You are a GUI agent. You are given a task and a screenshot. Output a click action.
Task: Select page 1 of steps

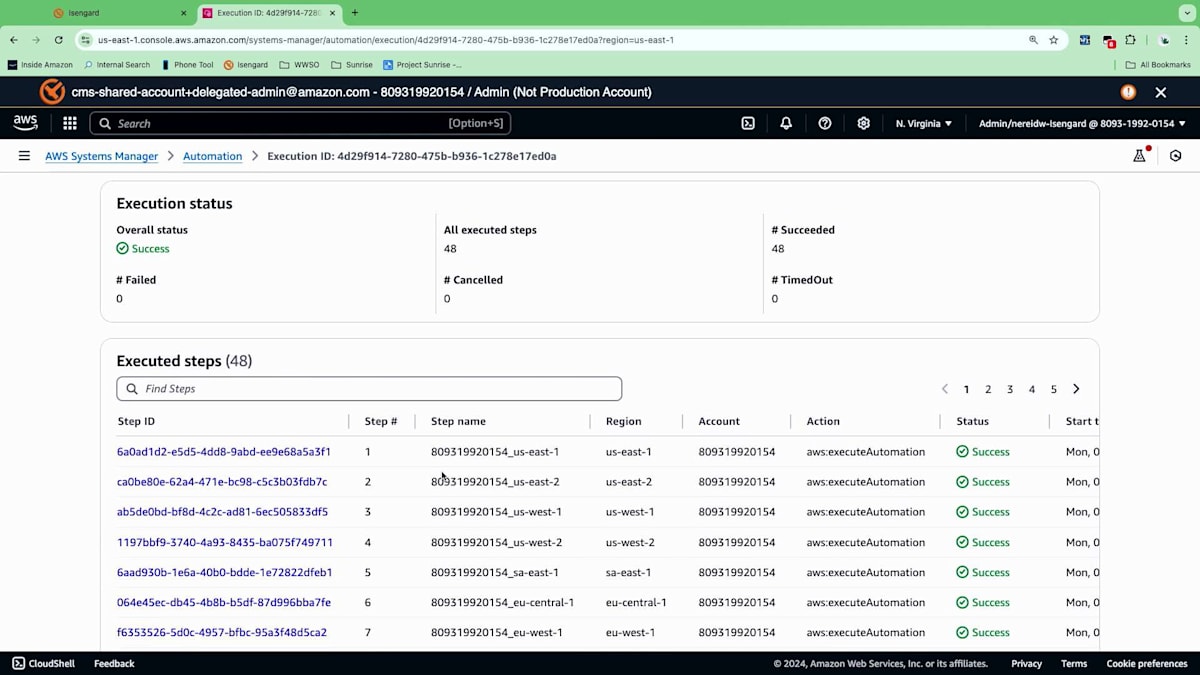click(x=966, y=389)
